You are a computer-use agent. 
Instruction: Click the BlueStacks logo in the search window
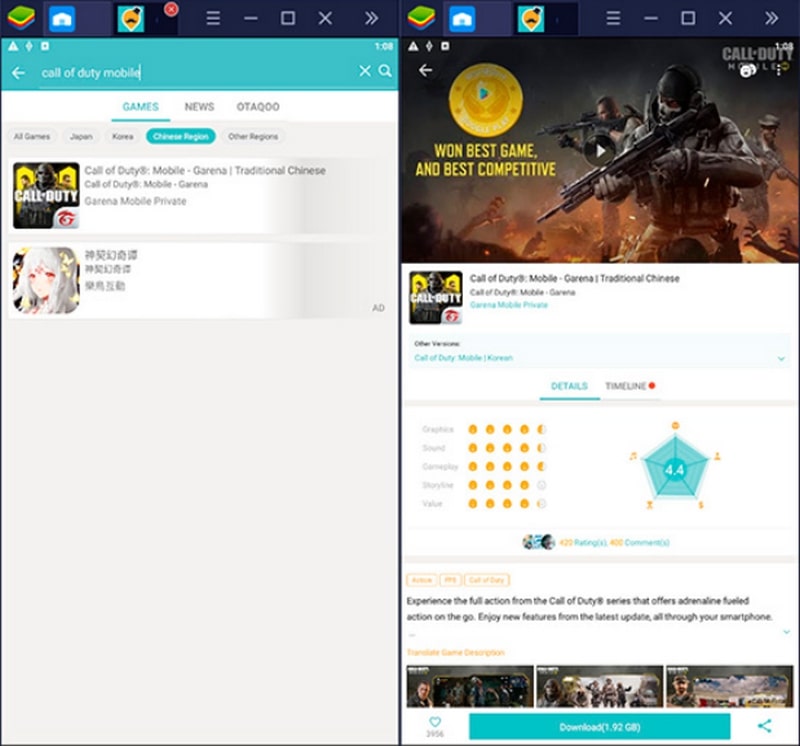[21, 18]
